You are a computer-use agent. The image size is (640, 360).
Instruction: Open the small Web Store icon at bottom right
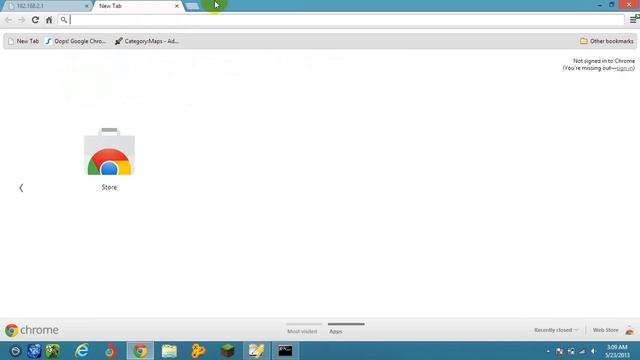[630, 330]
